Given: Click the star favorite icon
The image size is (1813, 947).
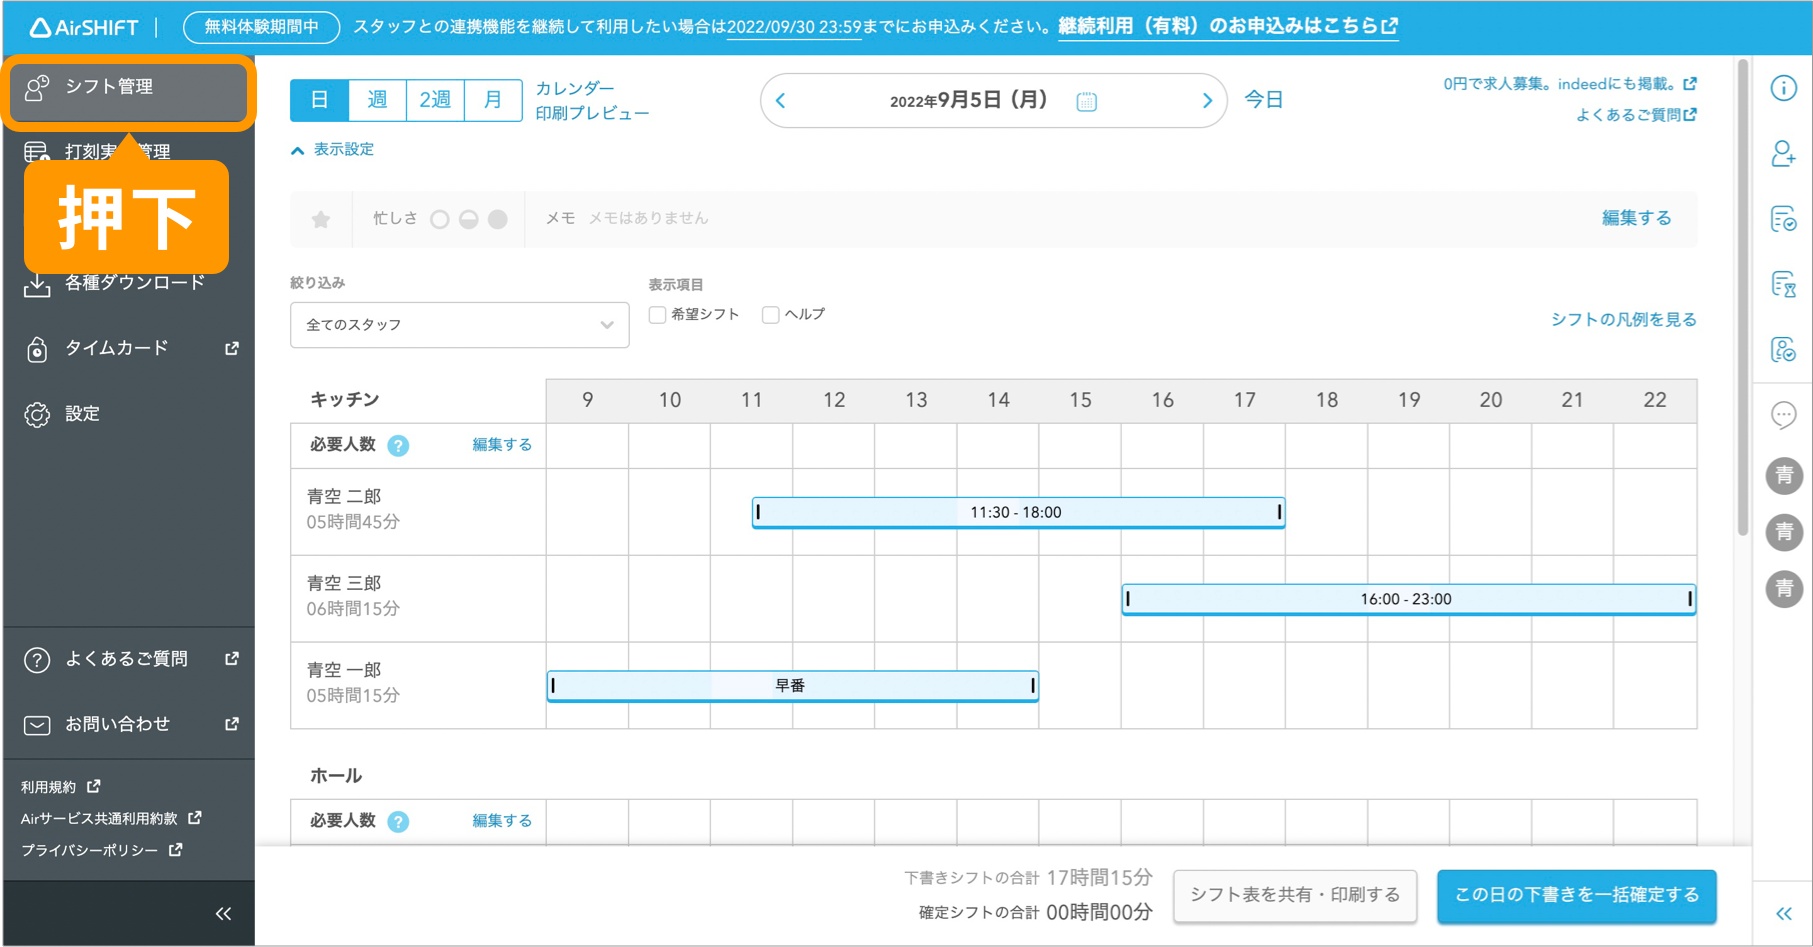Looking at the screenshot, I should pos(321,219).
